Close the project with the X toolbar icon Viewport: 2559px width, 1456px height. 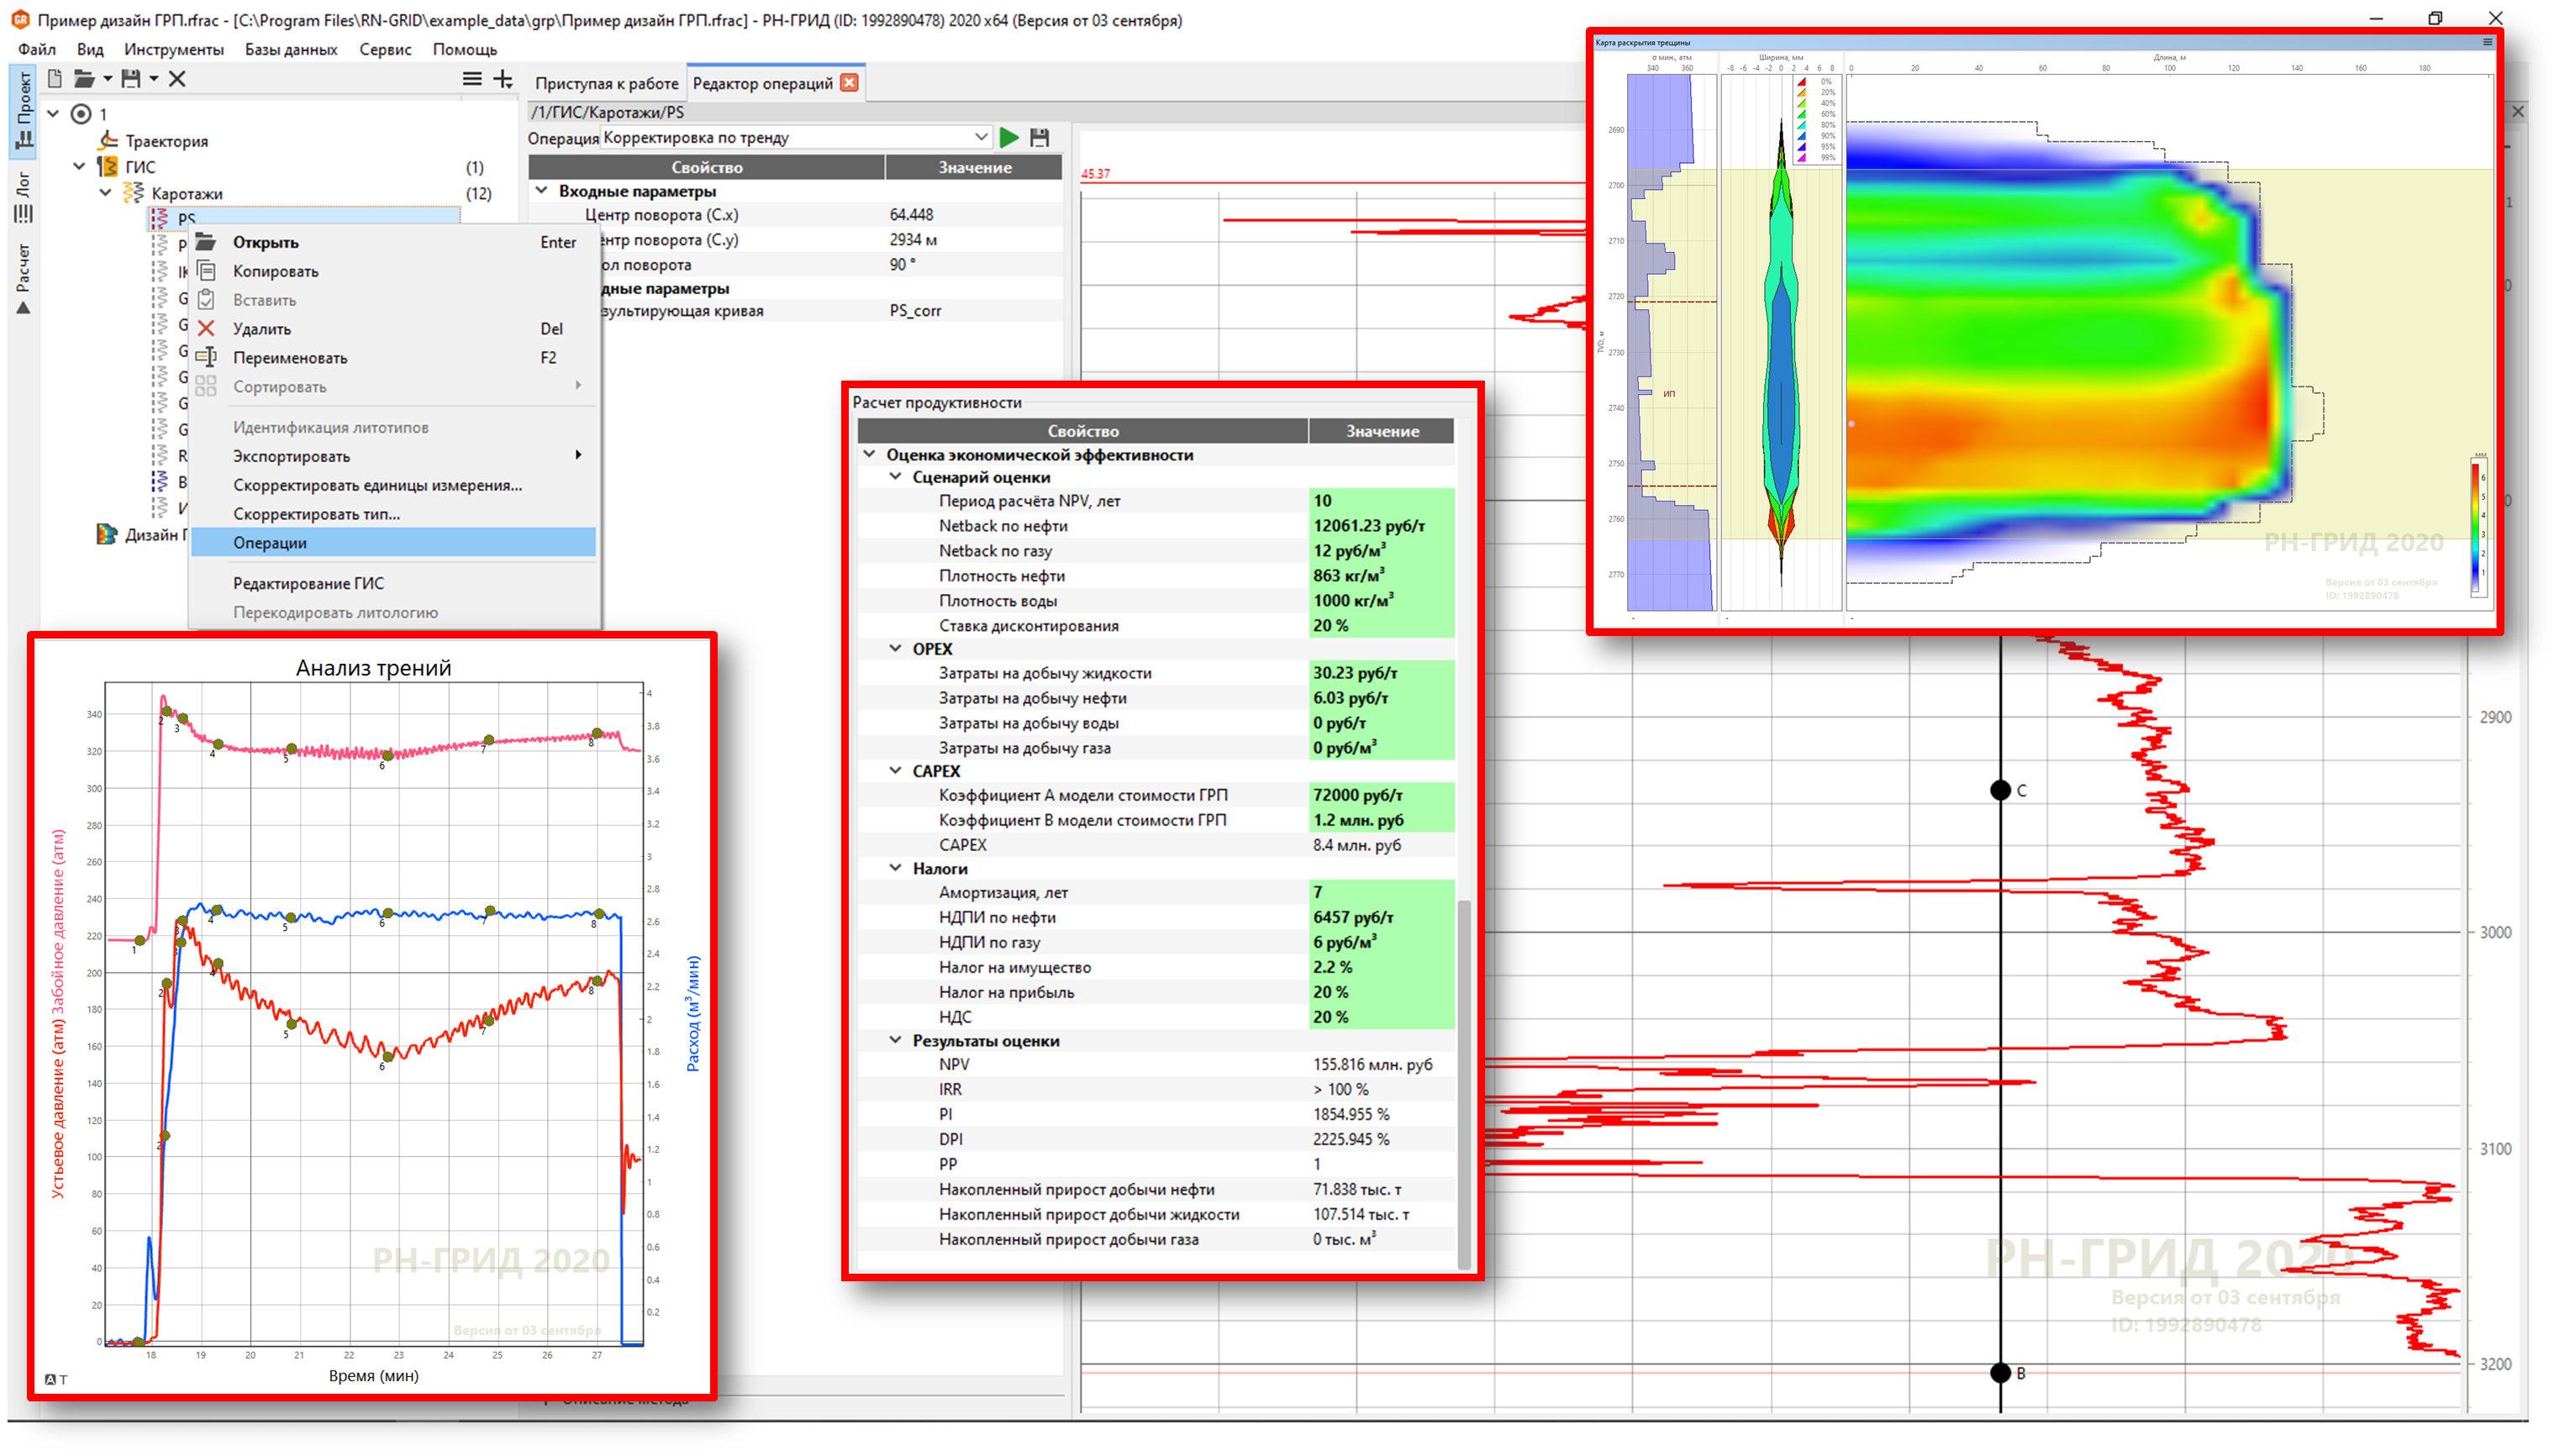point(177,78)
